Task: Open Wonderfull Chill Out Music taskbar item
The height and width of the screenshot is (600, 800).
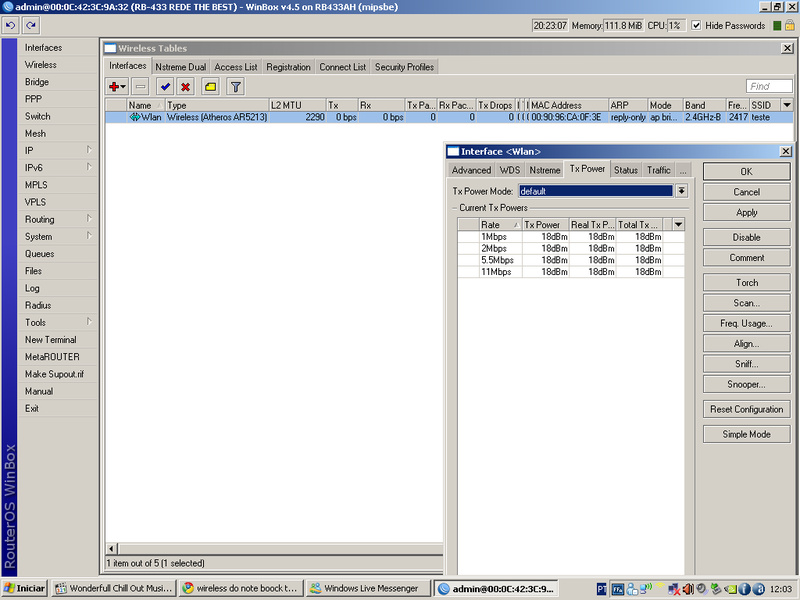Action: tap(114, 588)
